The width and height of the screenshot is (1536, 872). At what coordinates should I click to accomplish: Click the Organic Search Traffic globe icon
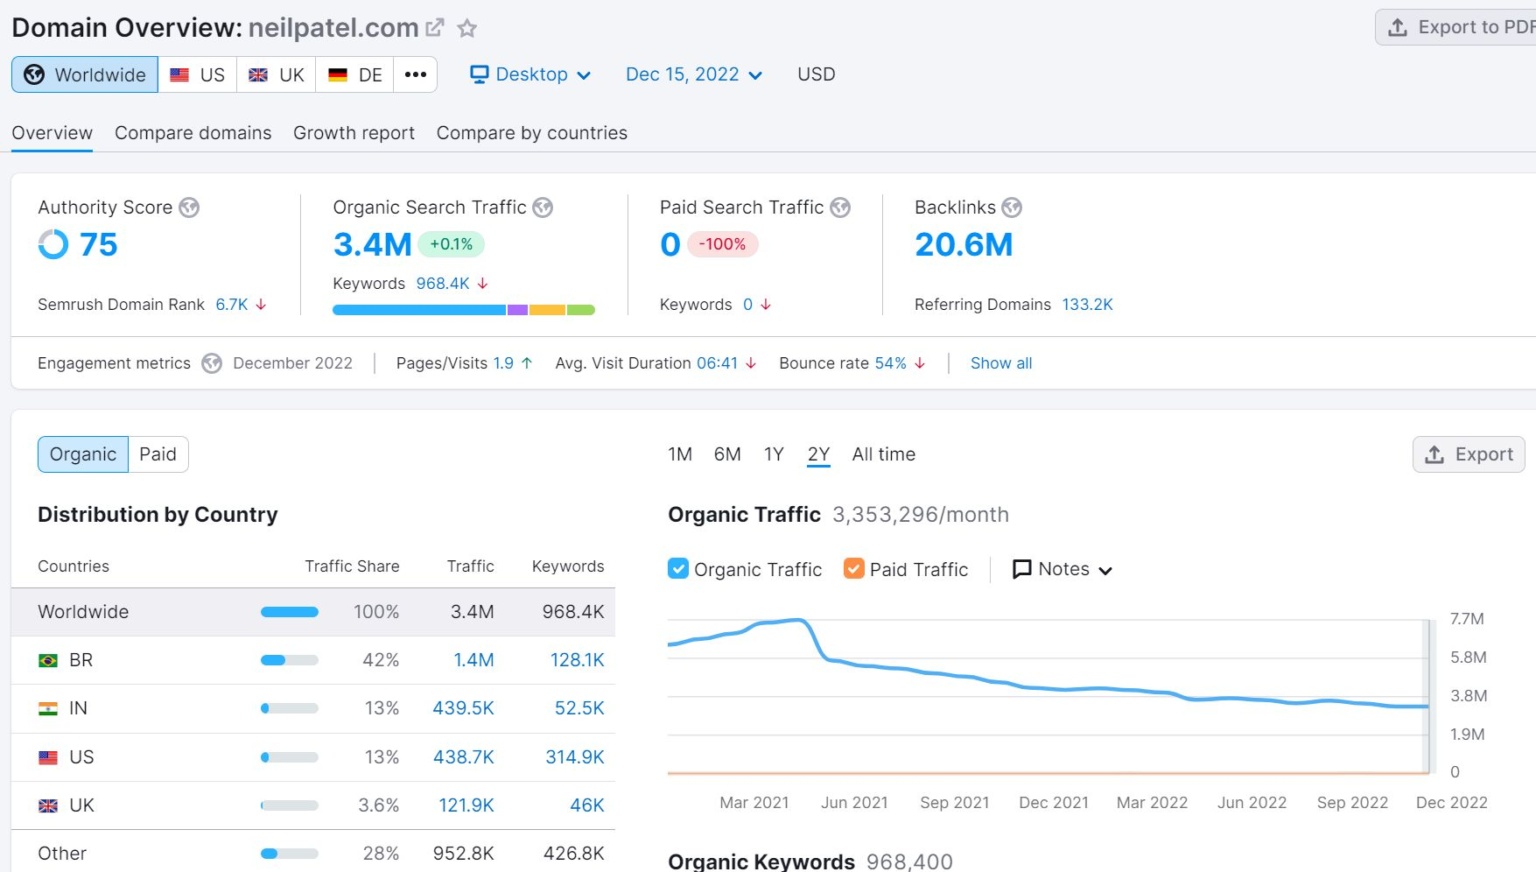coord(542,207)
